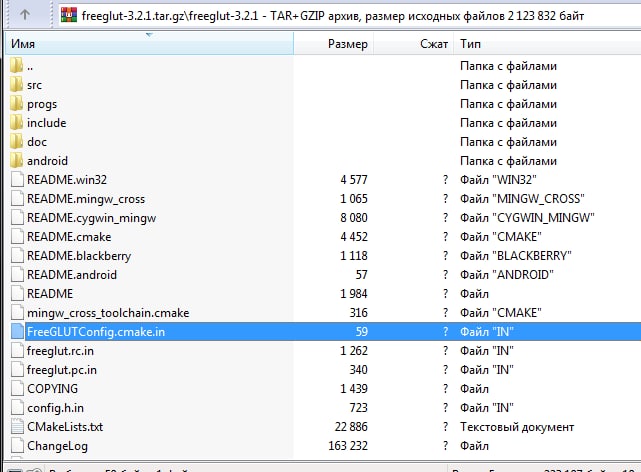Click the archive path address field
641x472 pixels.
tap(350, 16)
